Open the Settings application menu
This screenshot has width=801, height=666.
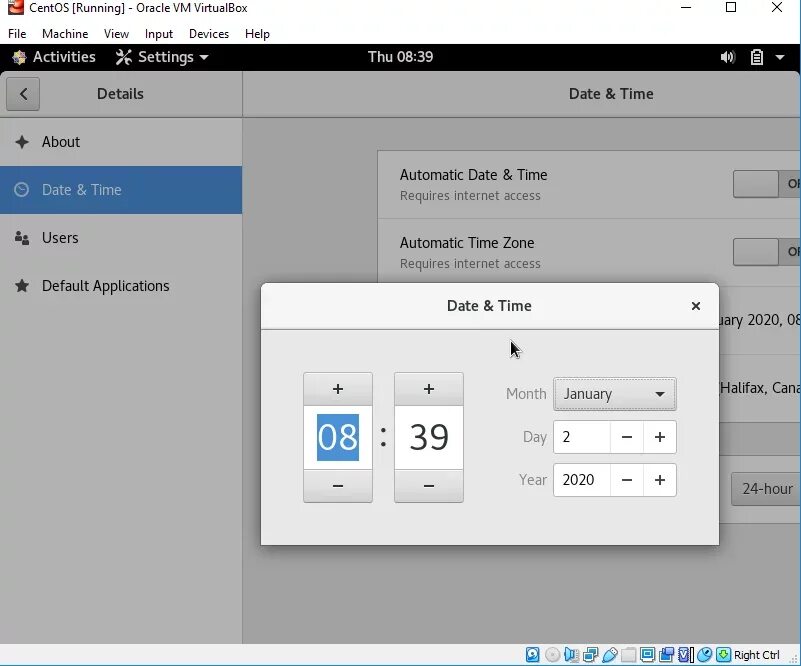162,57
